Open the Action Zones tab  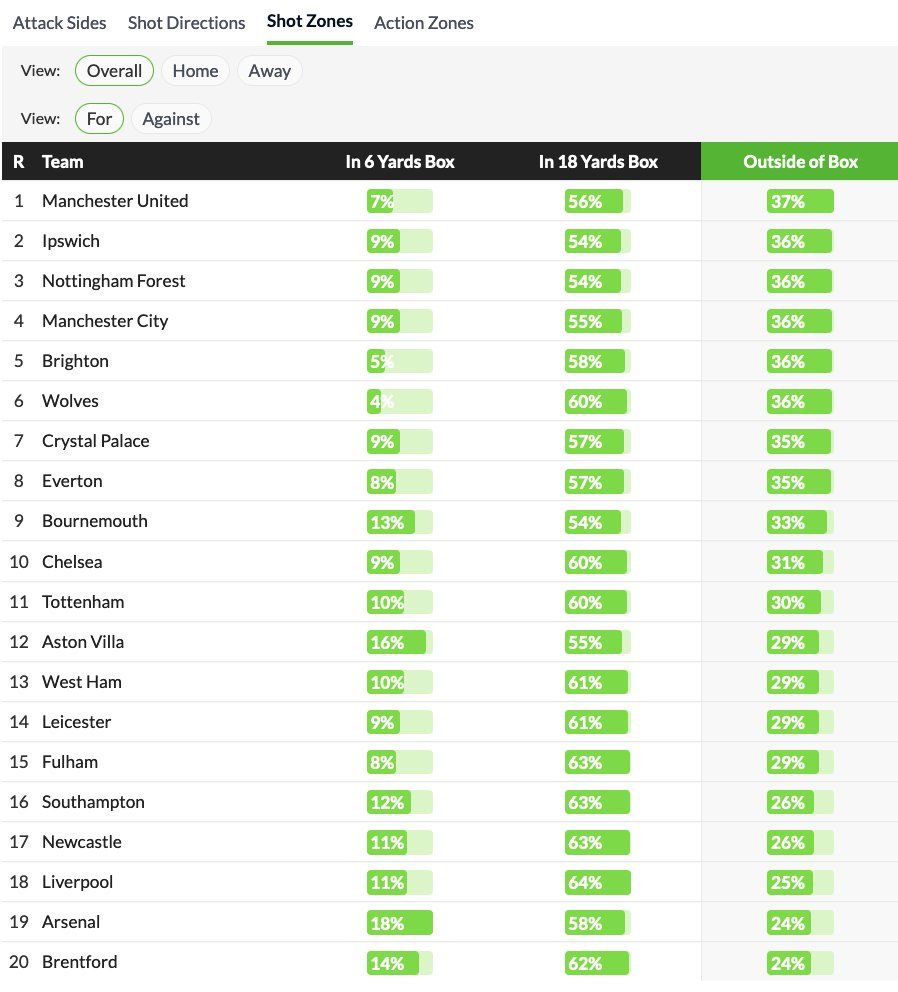[x=423, y=23]
